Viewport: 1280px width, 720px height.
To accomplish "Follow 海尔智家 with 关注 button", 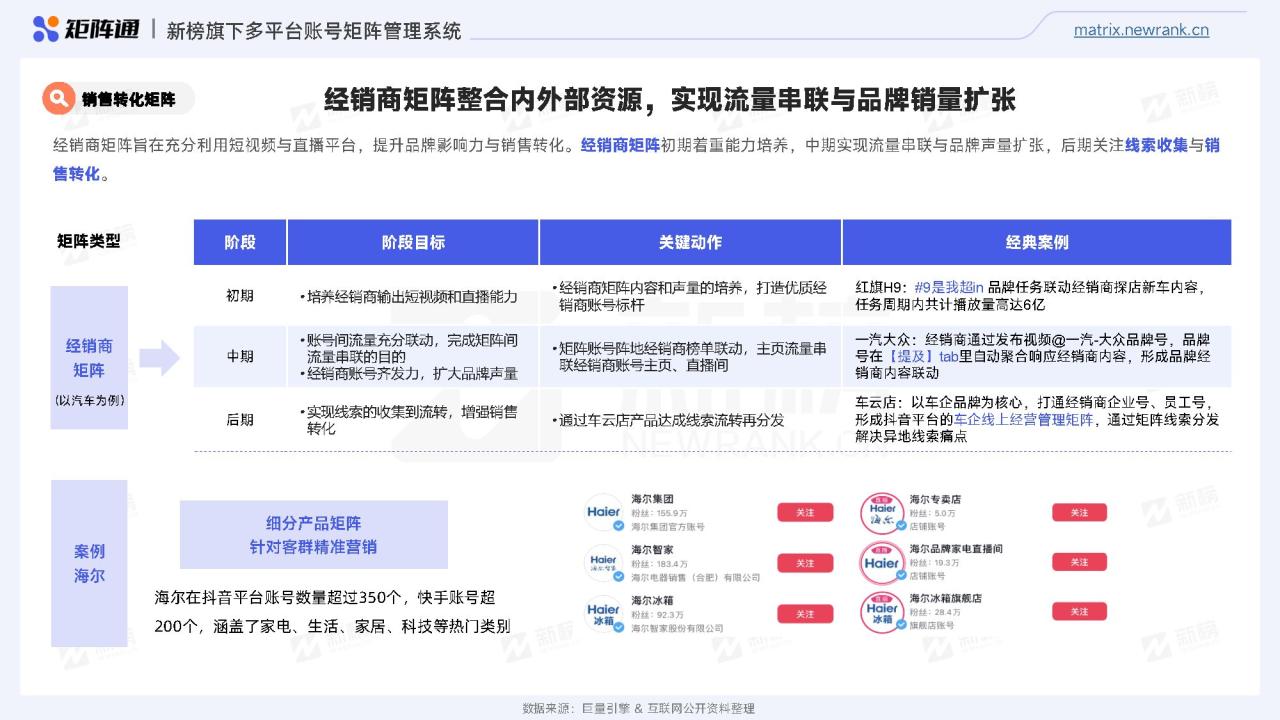I will click(x=805, y=563).
